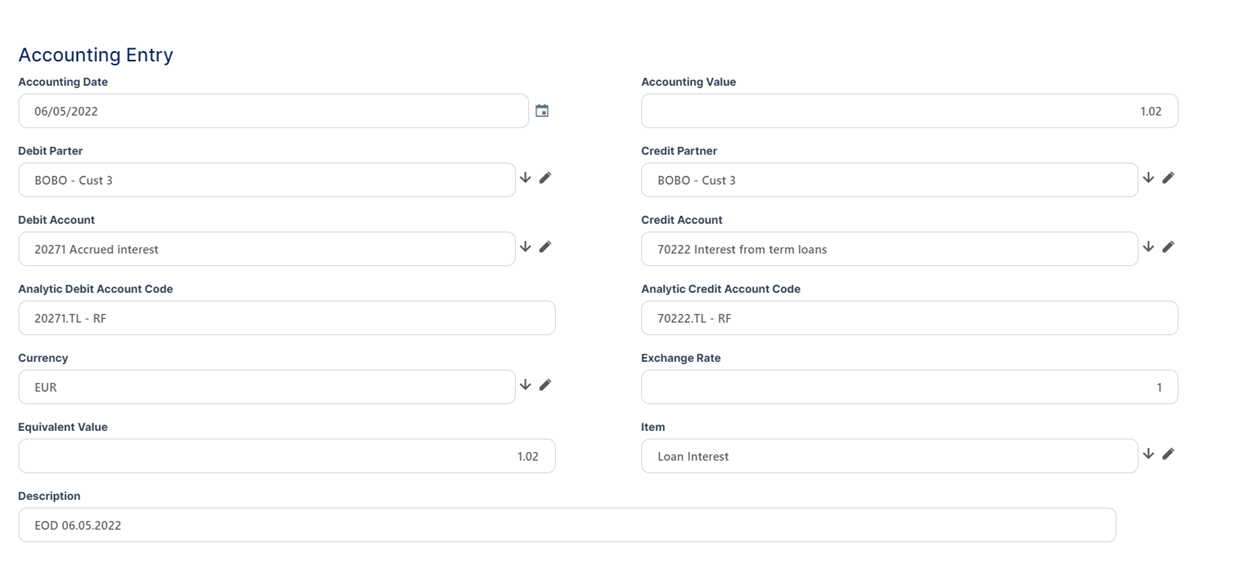Open the Item dropdown arrow
The image size is (1240, 577).
pyautogui.click(x=1148, y=454)
